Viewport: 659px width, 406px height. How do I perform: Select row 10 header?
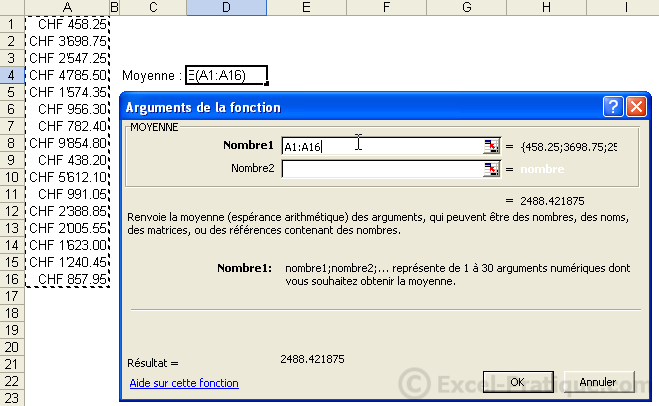[x=12, y=177]
